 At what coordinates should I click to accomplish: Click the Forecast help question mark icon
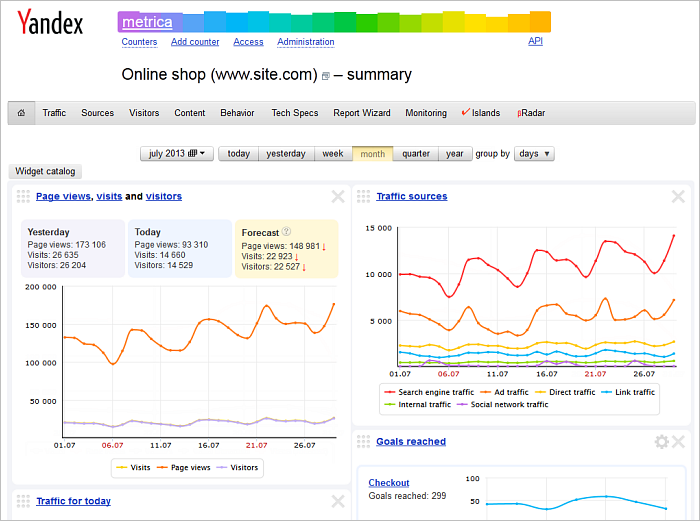click(x=286, y=231)
